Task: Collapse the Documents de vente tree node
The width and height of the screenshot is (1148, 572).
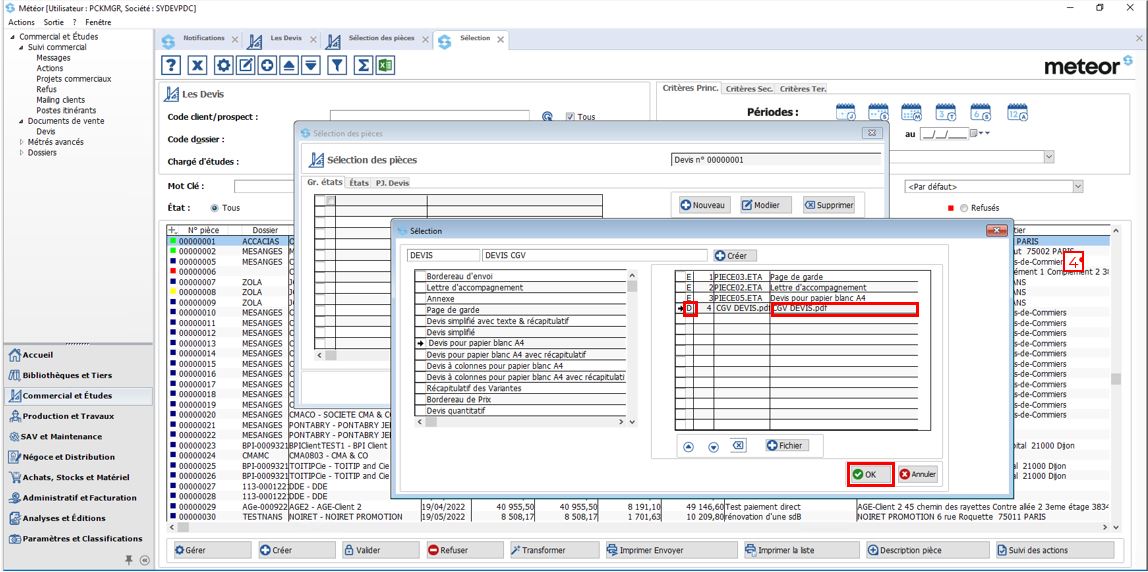Action: coord(22,121)
